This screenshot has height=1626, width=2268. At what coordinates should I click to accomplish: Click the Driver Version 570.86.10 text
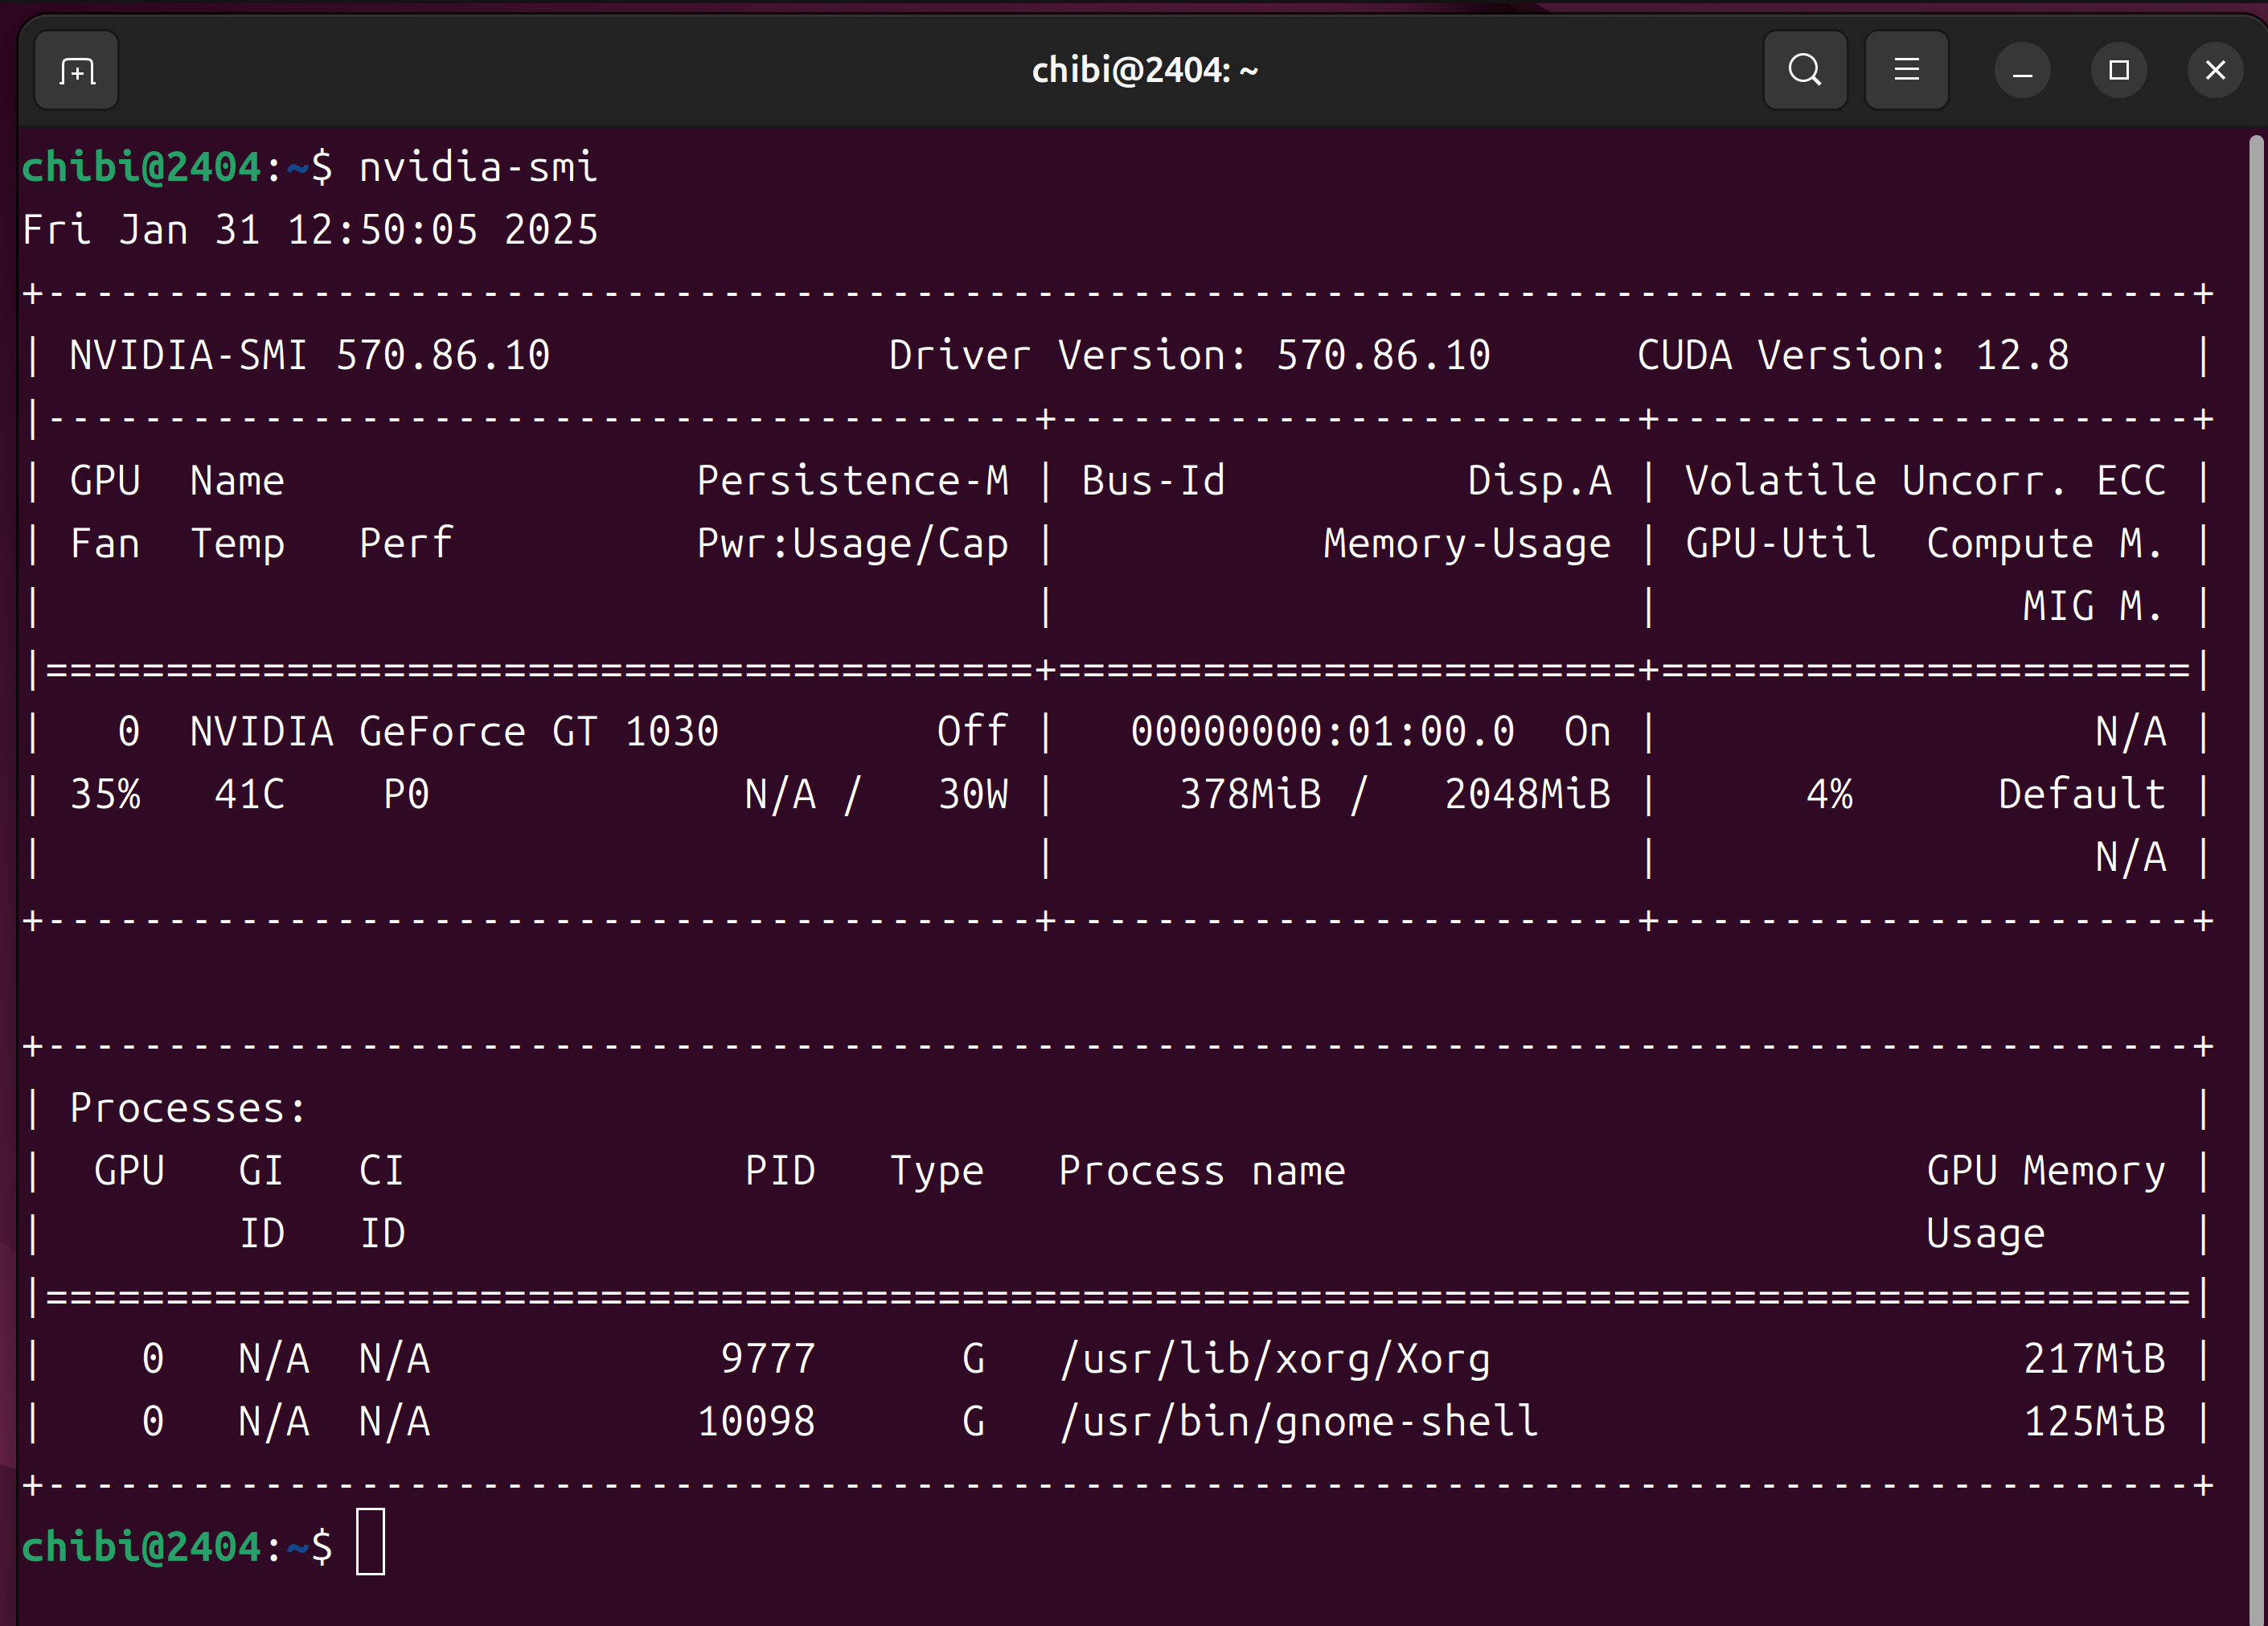click(x=1189, y=356)
